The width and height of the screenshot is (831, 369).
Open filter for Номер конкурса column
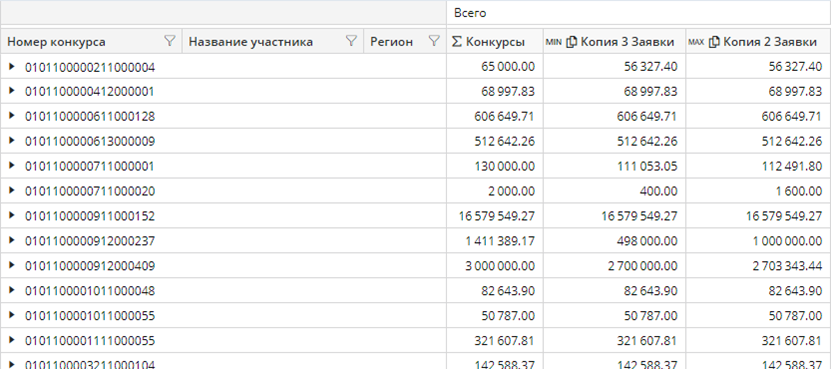click(x=170, y=41)
